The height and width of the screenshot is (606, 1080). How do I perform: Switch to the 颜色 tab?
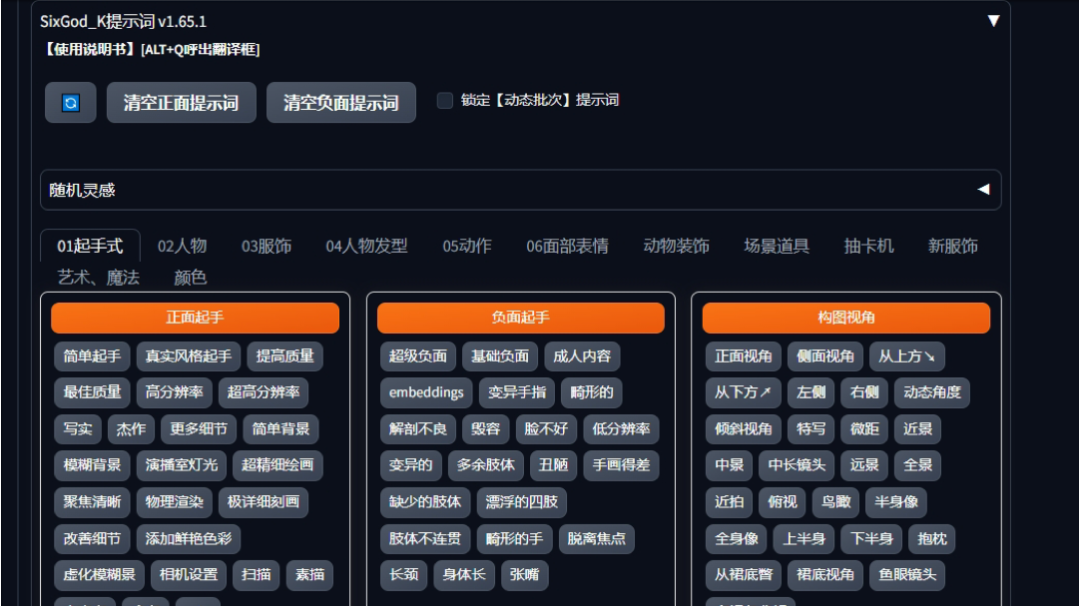click(190, 278)
